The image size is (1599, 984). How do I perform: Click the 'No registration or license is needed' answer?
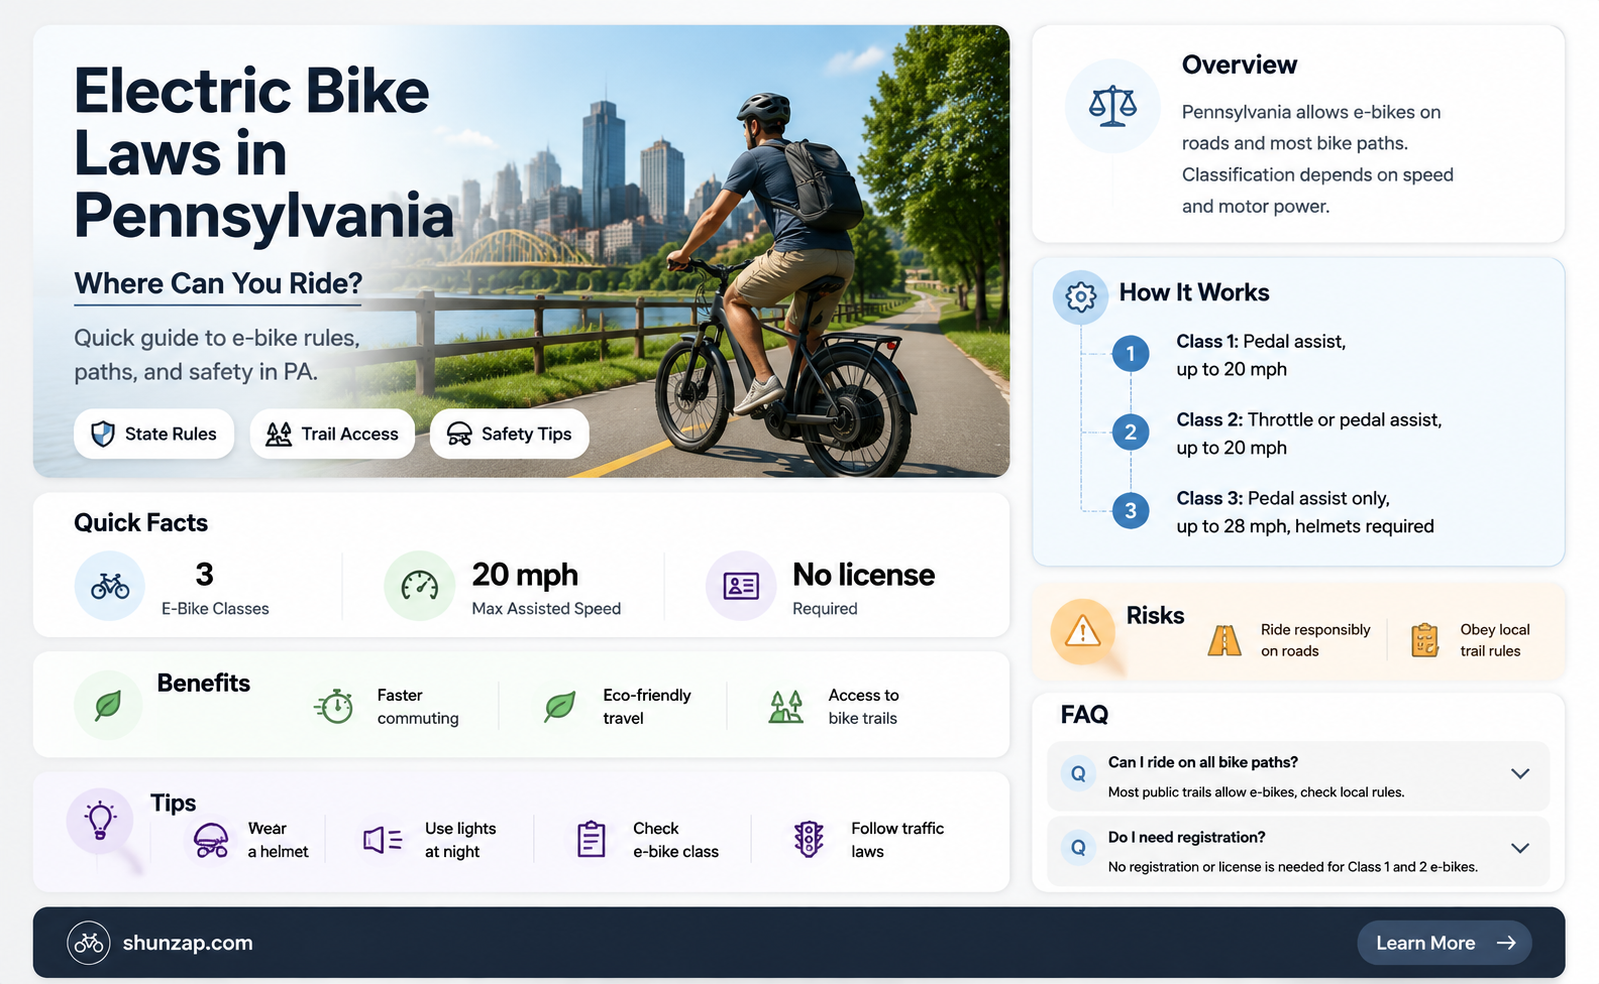[1293, 867]
